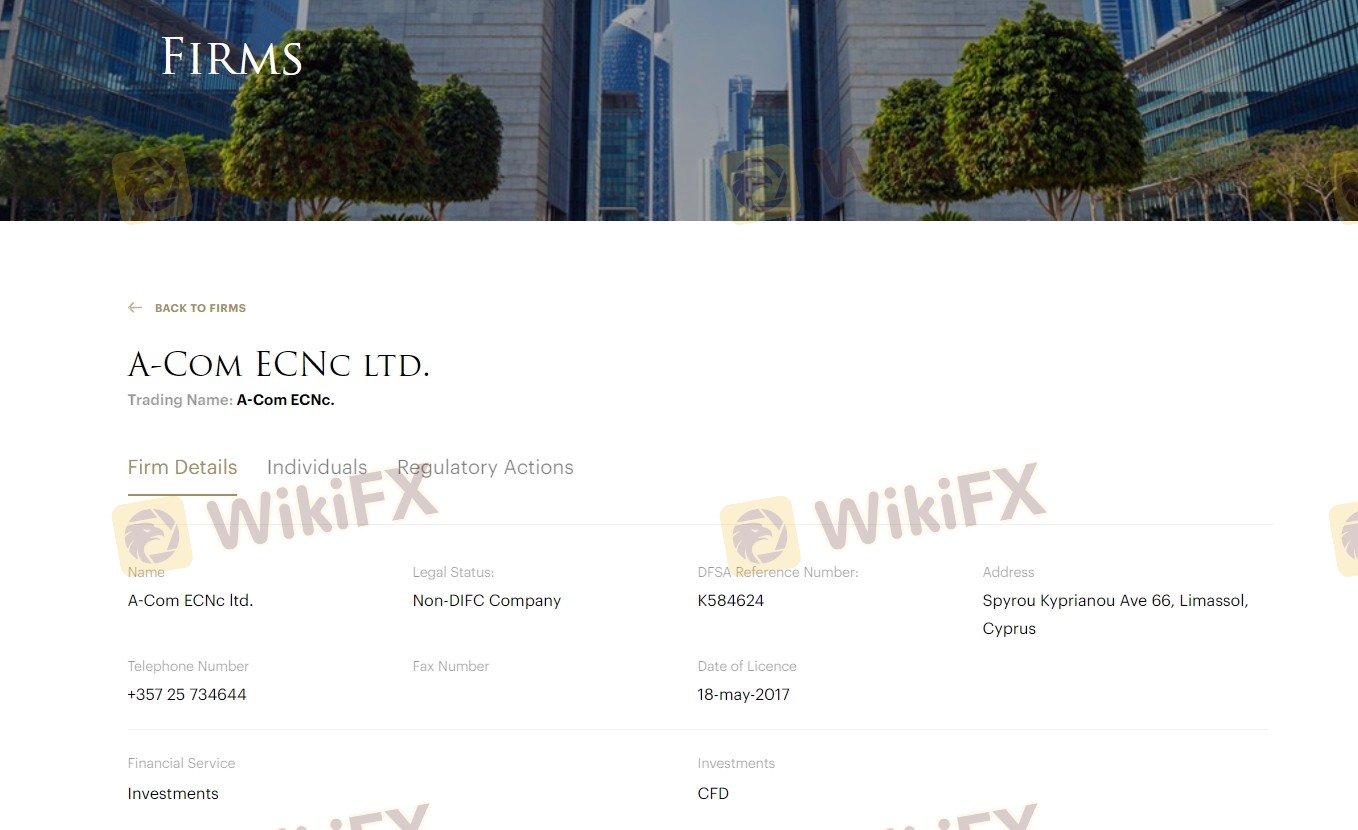This screenshot has width=1358, height=830.
Task: Open the Firm Details tab
Action: [x=182, y=468]
